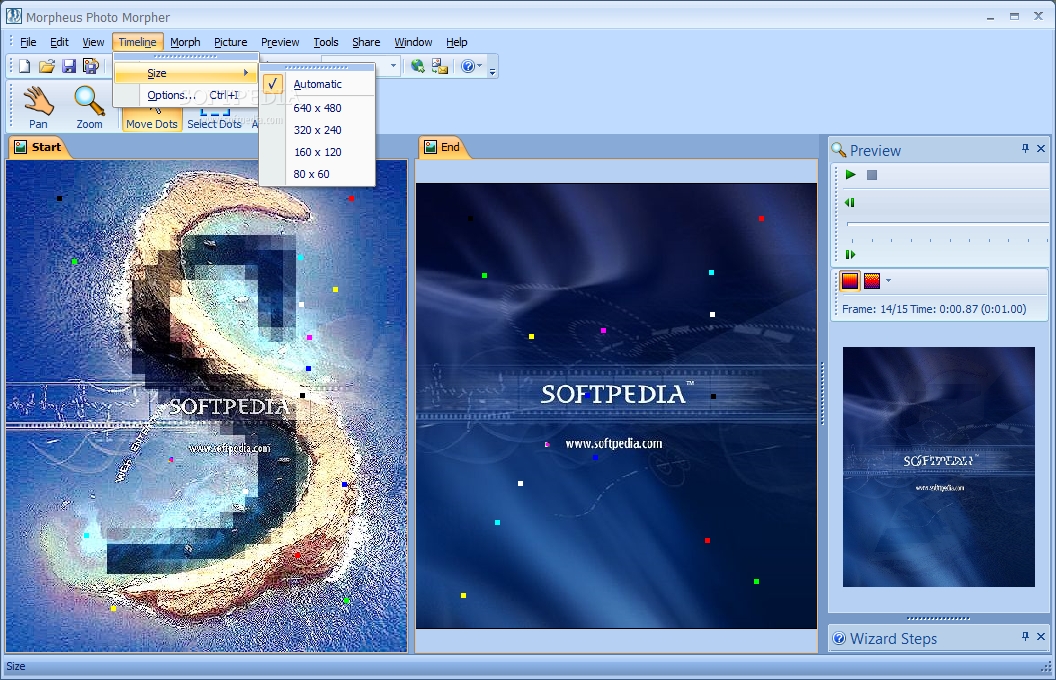Click the morph preview thumbnail image
1056x680 pixels.
[938, 467]
